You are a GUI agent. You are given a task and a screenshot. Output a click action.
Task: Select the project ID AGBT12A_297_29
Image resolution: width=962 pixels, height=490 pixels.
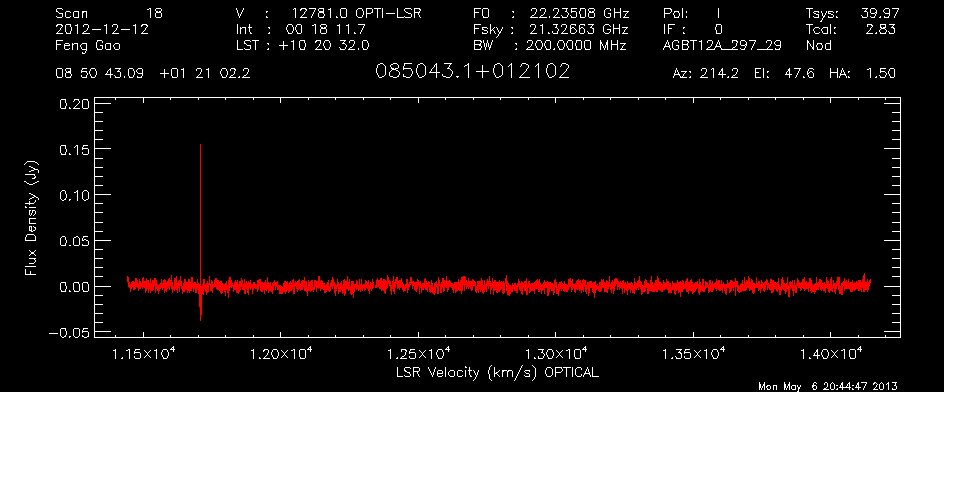(722, 46)
